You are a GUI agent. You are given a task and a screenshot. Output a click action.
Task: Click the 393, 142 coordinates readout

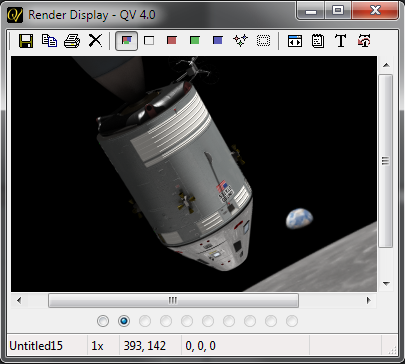tap(145, 346)
